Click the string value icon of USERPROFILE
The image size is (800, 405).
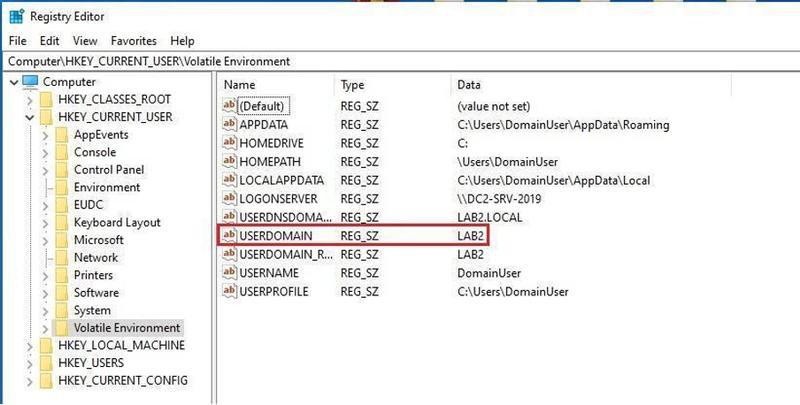tap(230, 291)
